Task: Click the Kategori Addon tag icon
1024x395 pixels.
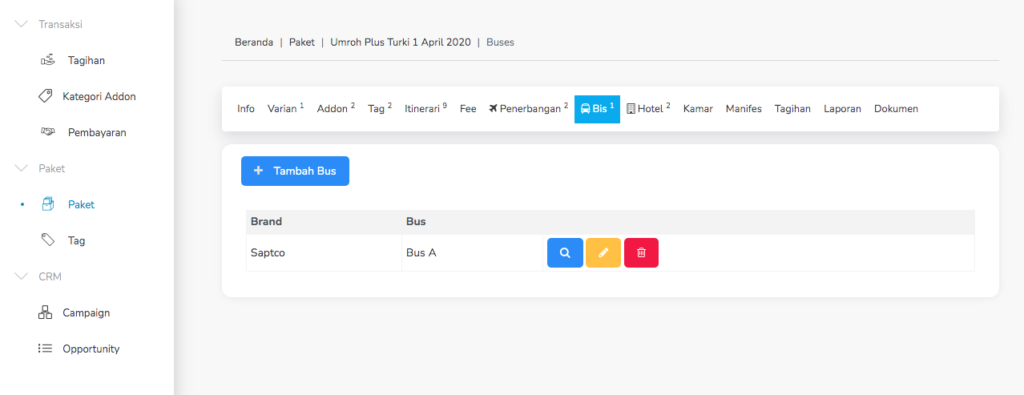Action: click(45, 96)
